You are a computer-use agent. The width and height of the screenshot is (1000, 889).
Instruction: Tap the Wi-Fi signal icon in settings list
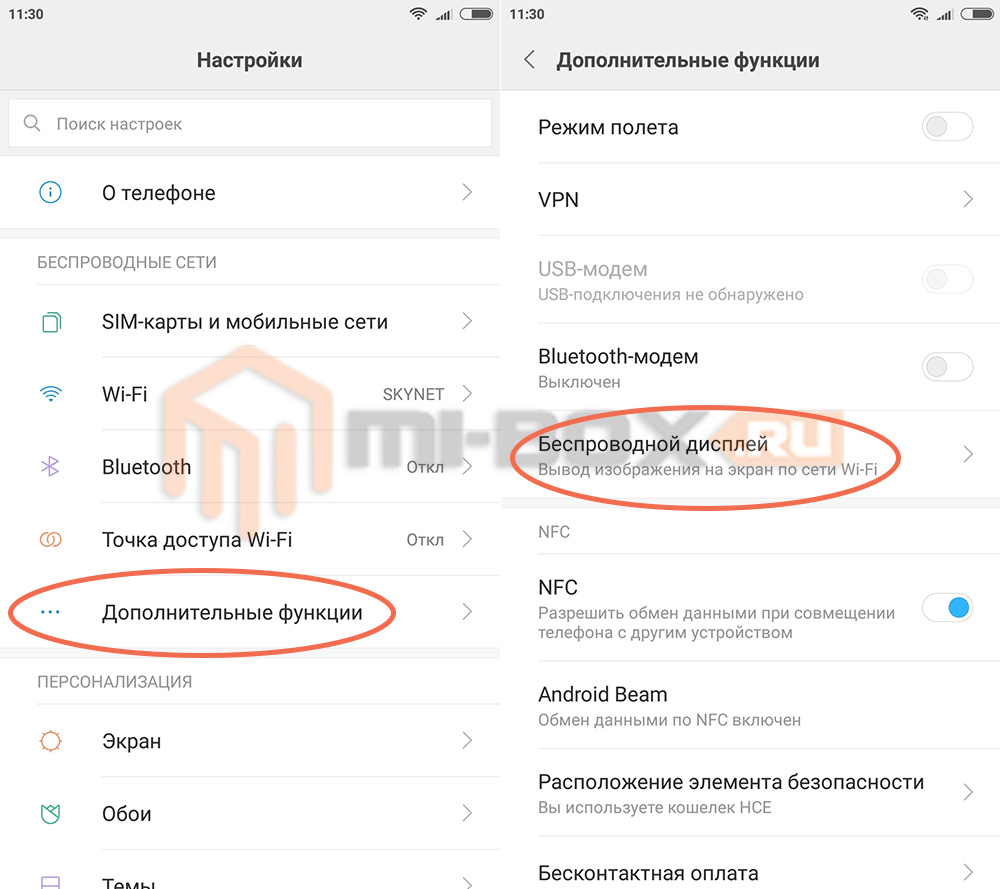(x=50, y=393)
